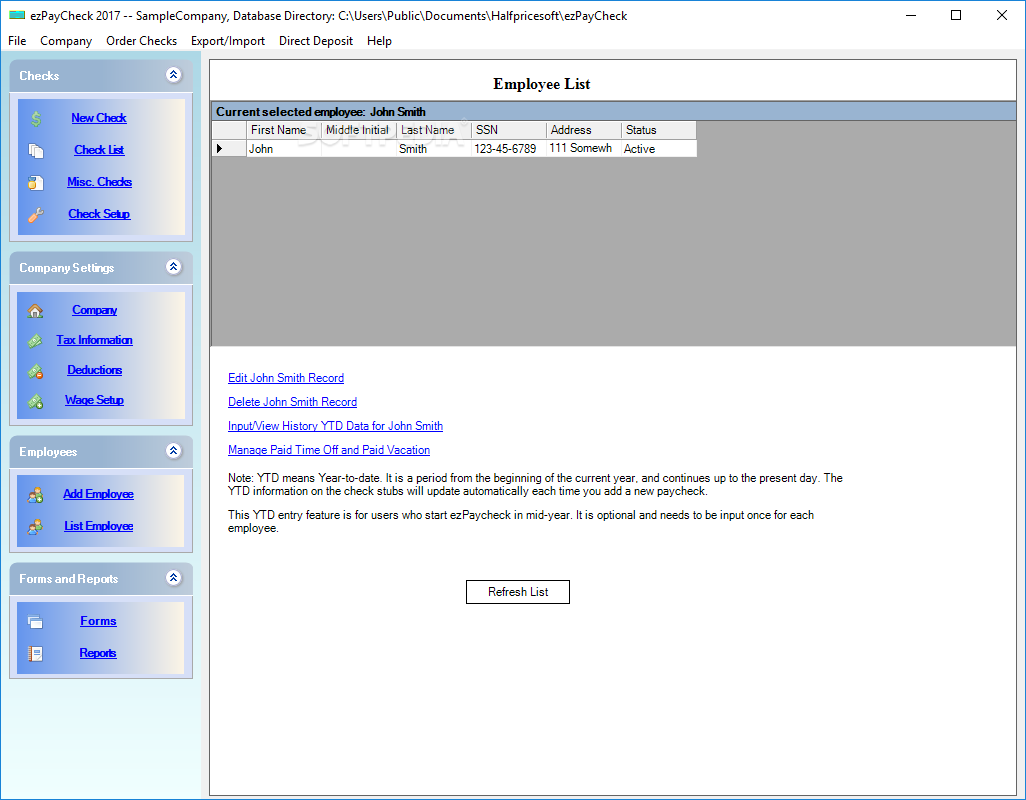The image size is (1026, 800).
Task: Click the Wage Setup money-plus icon
Action: [35, 401]
